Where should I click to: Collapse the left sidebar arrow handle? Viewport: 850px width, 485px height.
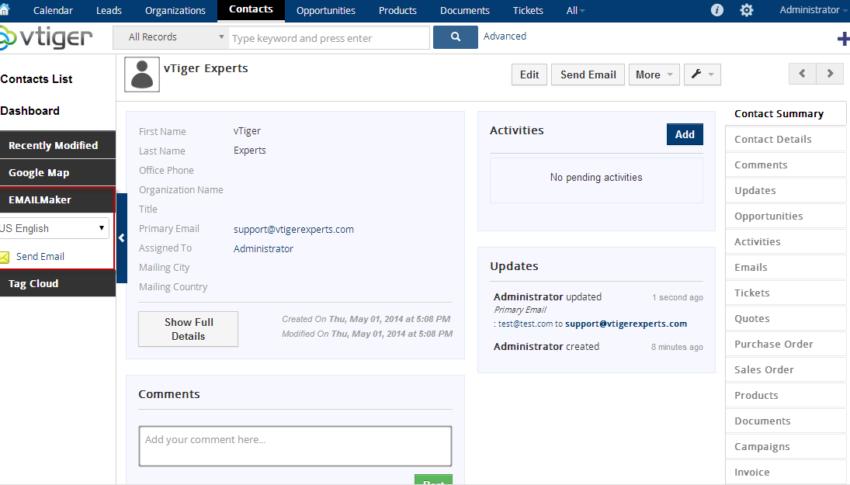(x=121, y=238)
